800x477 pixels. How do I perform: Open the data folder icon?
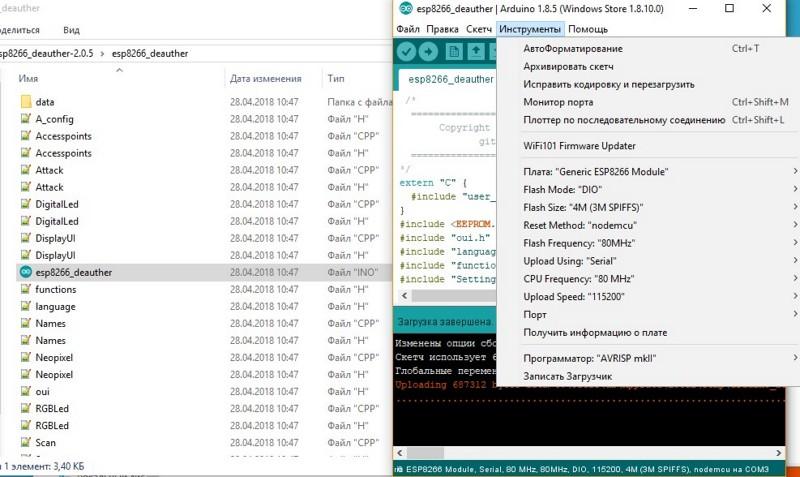(25, 102)
